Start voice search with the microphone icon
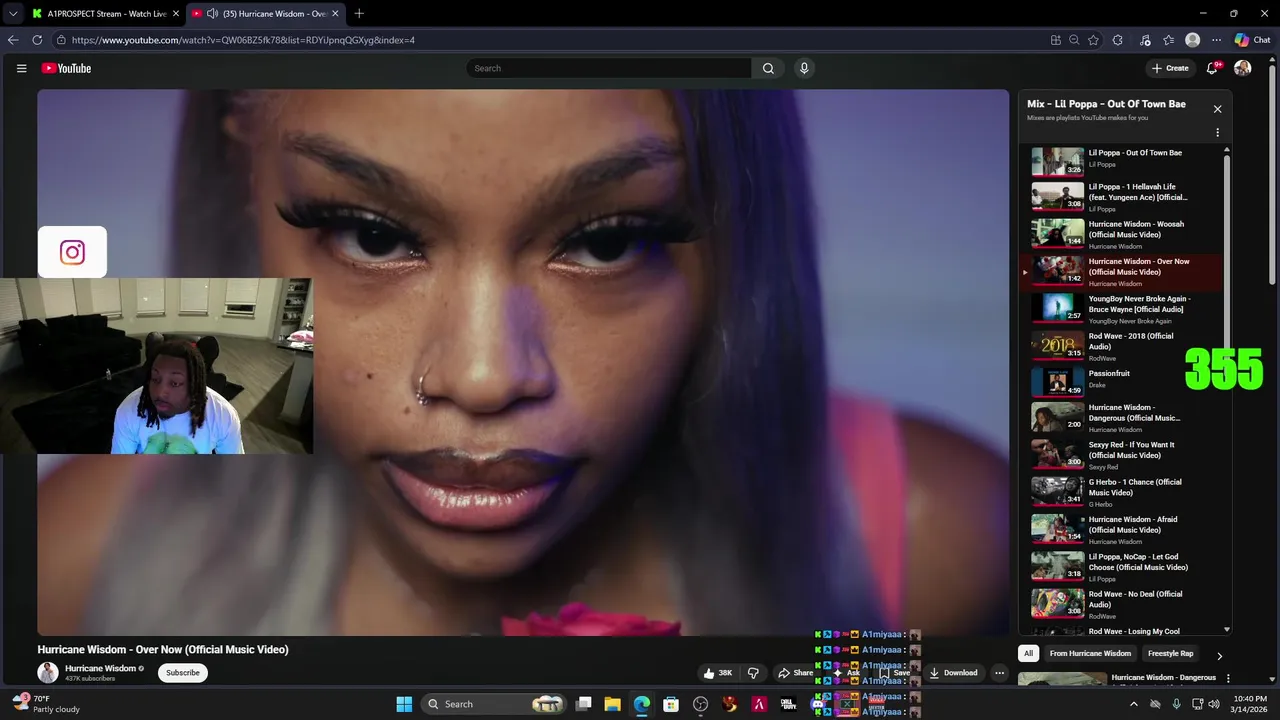Image resolution: width=1280 pixels, height=720 pixels. pos(804,68)
